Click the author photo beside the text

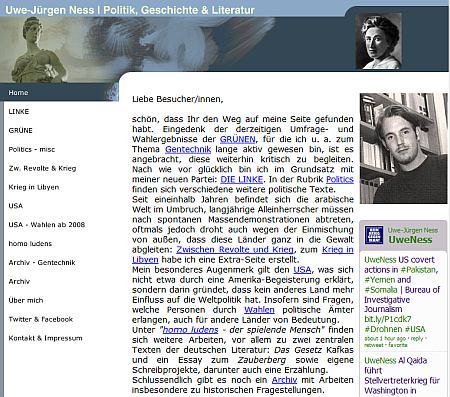(x=404, y=148)
